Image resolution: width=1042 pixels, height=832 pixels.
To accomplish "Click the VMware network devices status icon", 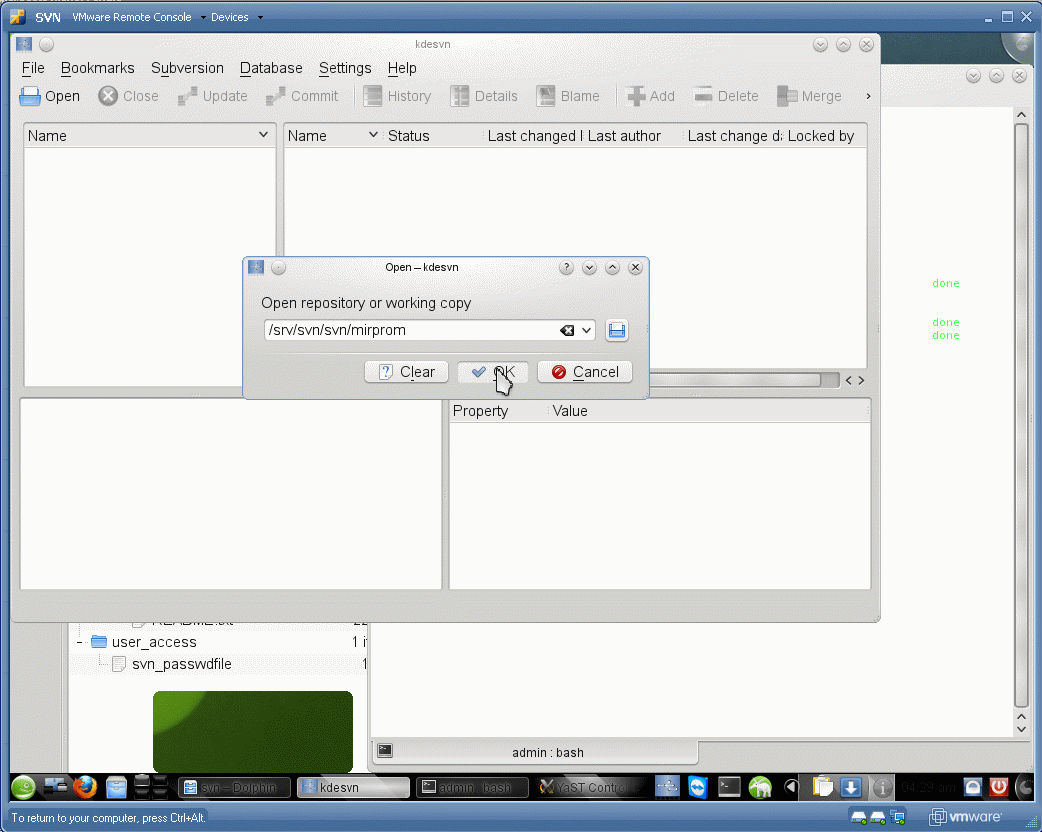I will (x=897, y=817).
